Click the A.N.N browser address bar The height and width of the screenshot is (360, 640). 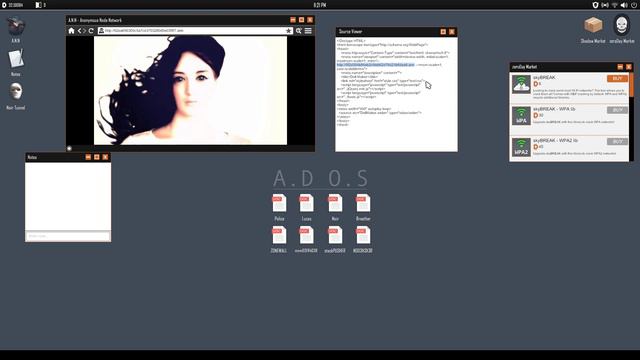[195, 31]
